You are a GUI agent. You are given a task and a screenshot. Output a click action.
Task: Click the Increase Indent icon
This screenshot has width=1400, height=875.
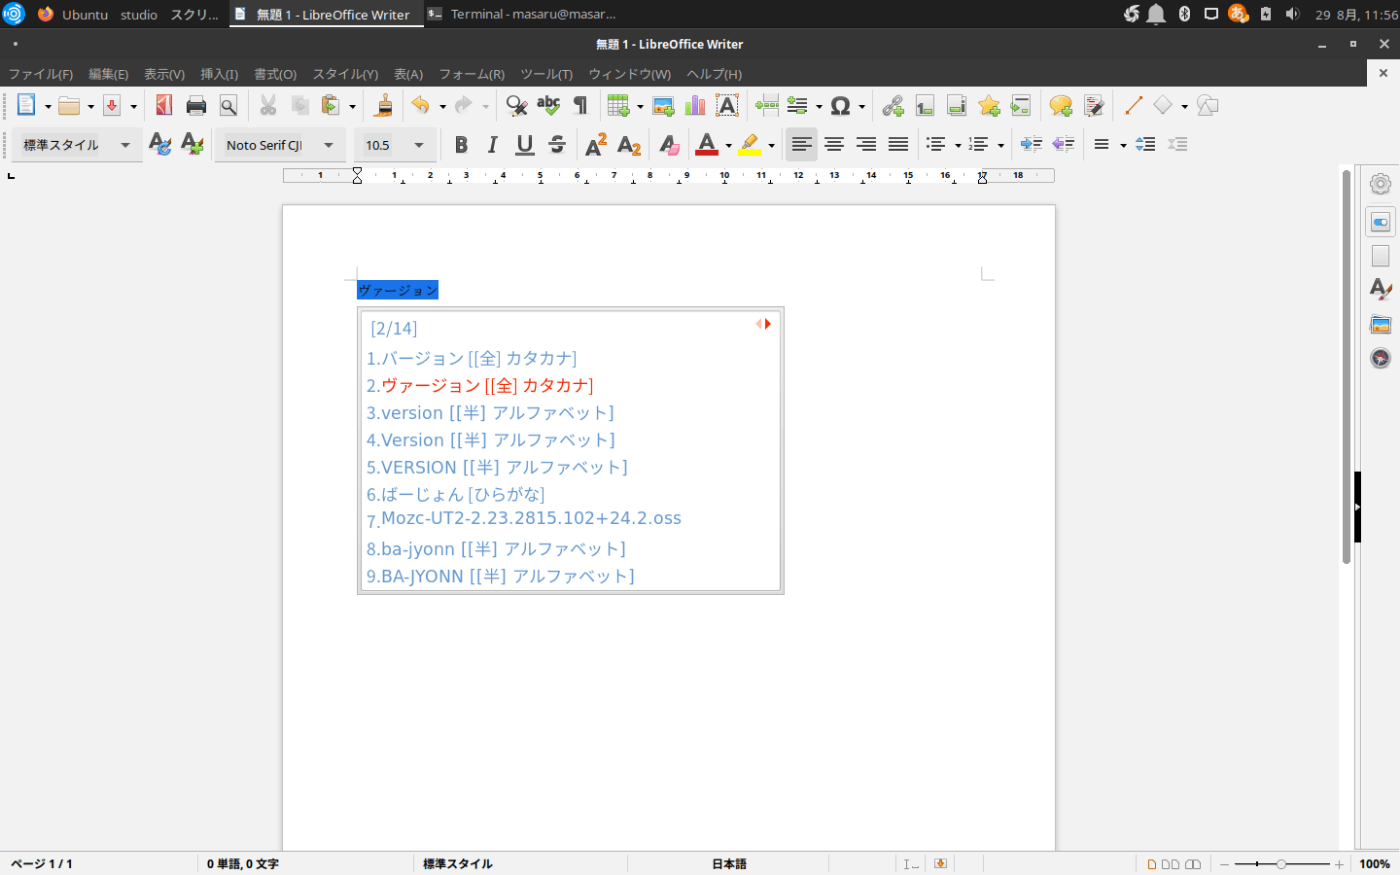tap(1031, 144)
